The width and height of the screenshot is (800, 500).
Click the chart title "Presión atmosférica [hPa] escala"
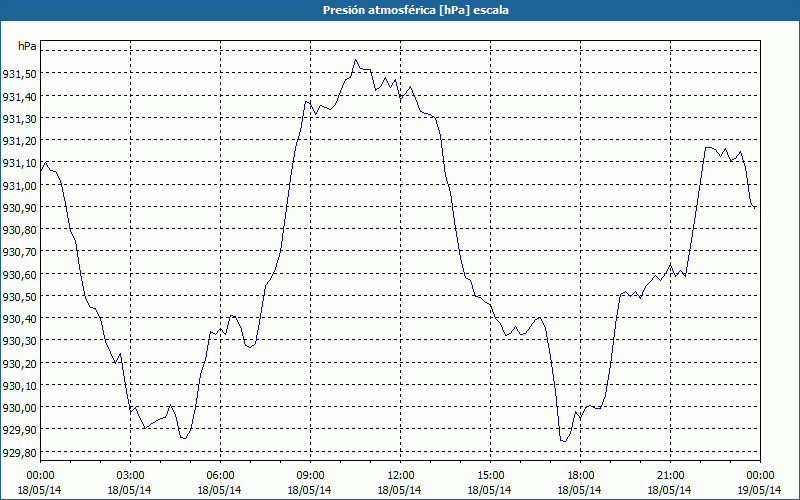click(x=400, y=10)
